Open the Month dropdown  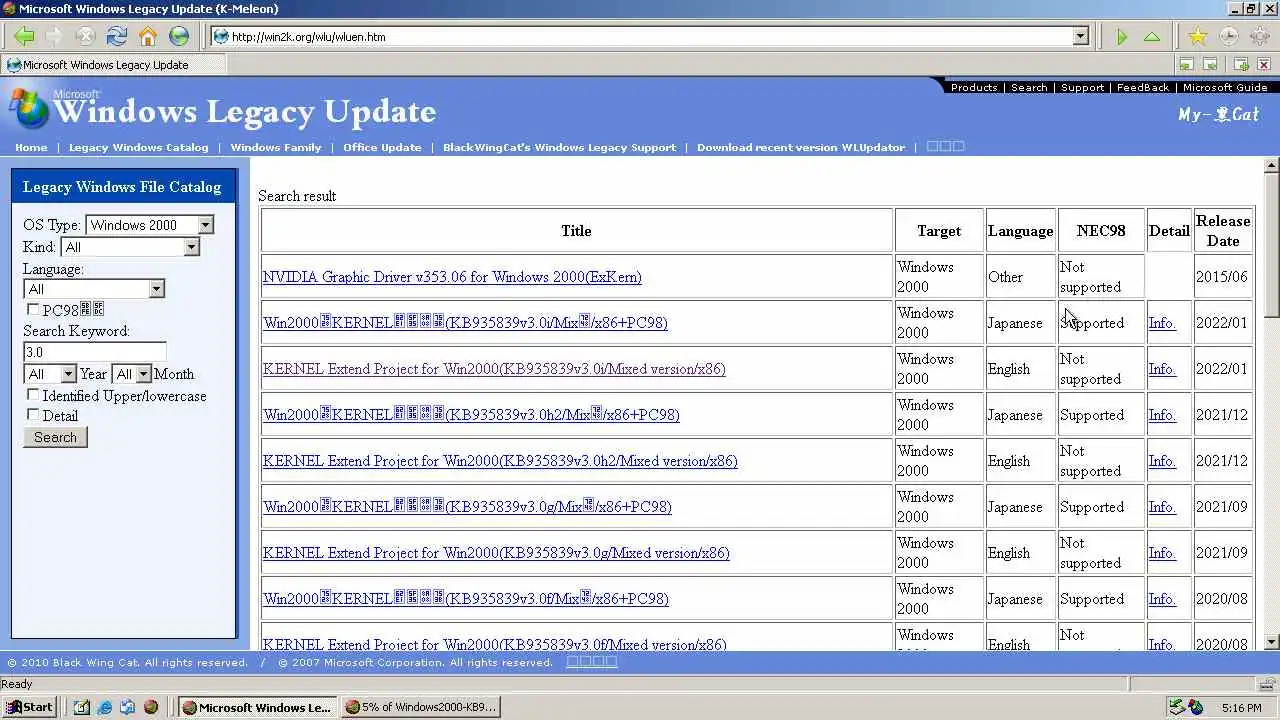(x=131, y=374)
